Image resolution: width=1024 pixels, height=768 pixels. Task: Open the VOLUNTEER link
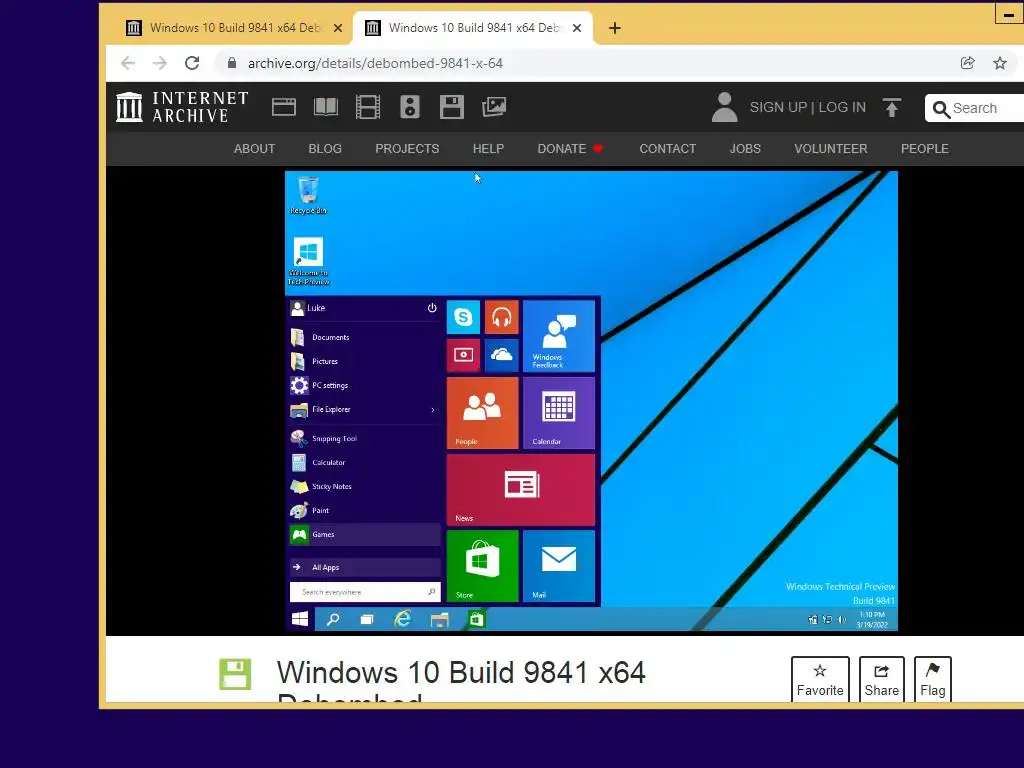click(x=831, y=149)
